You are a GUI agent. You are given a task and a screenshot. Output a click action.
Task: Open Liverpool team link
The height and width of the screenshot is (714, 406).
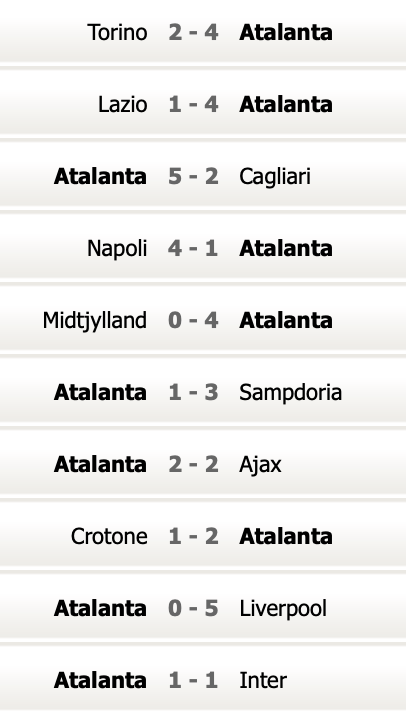tap(283, 608)
